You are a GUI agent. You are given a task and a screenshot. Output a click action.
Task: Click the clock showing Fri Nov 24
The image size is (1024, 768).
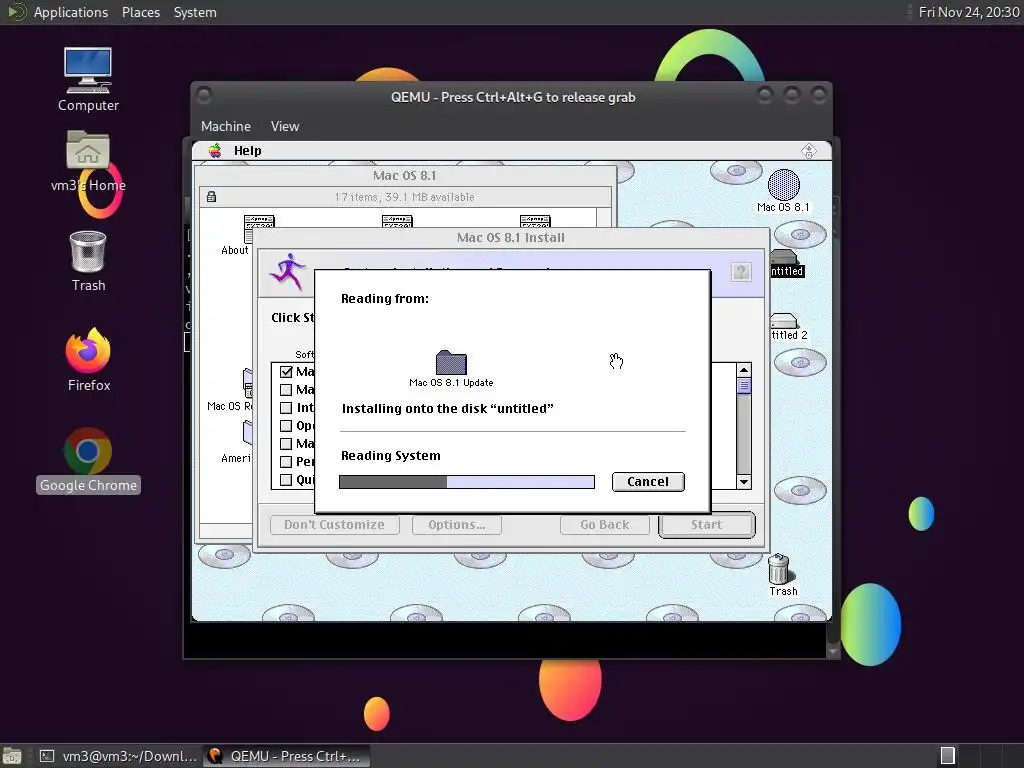[x=968, y=12]
